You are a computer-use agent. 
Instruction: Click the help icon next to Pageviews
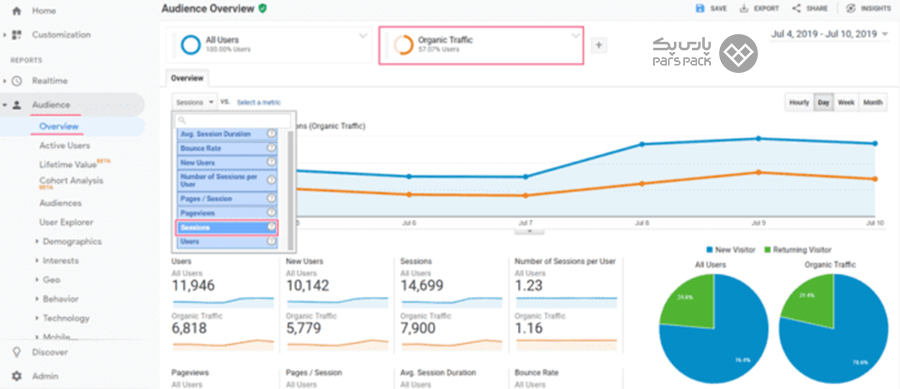pos(271,213)
